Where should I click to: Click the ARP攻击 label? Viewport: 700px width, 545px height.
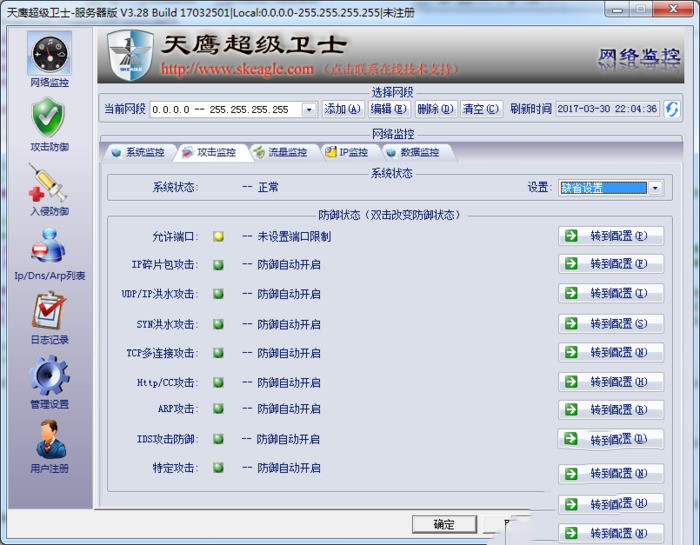(178, 409)
